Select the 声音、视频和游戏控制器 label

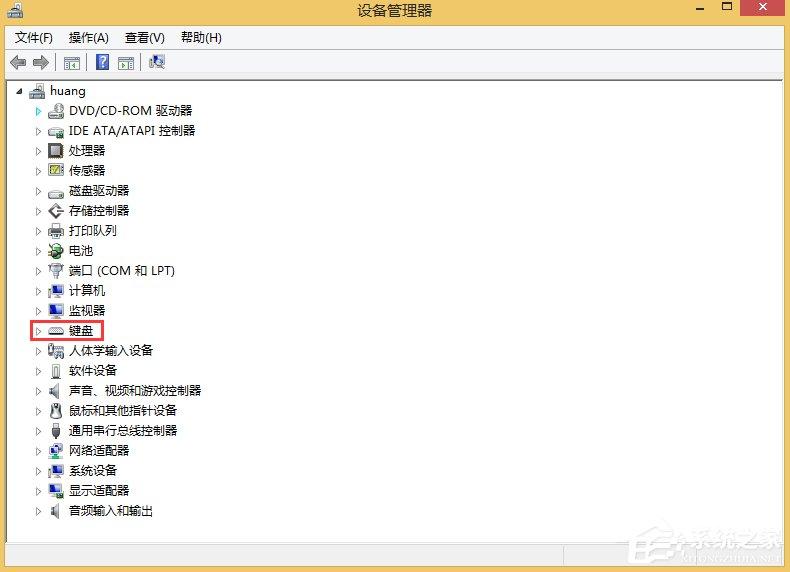point(135,391)
